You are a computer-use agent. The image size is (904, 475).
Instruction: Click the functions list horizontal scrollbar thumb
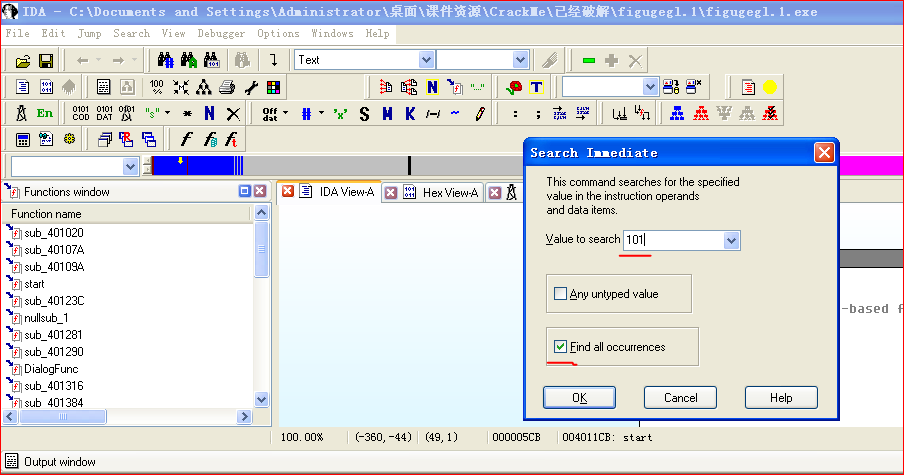tap(63, 416)
